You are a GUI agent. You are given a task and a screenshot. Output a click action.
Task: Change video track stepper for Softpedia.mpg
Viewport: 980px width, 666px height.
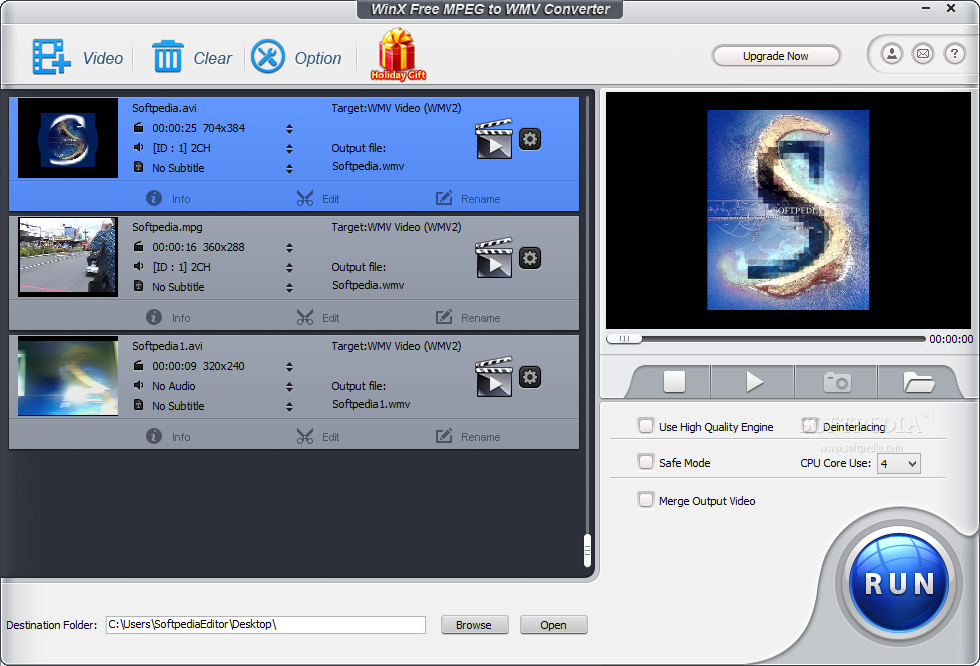pyautogui.click(x=289, y=247)
